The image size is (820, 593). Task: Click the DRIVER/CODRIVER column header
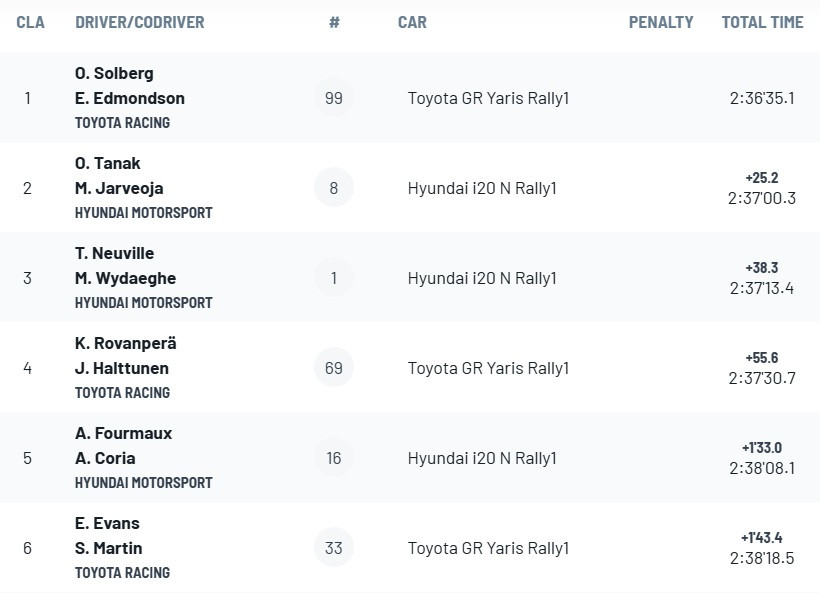[139, 22]
